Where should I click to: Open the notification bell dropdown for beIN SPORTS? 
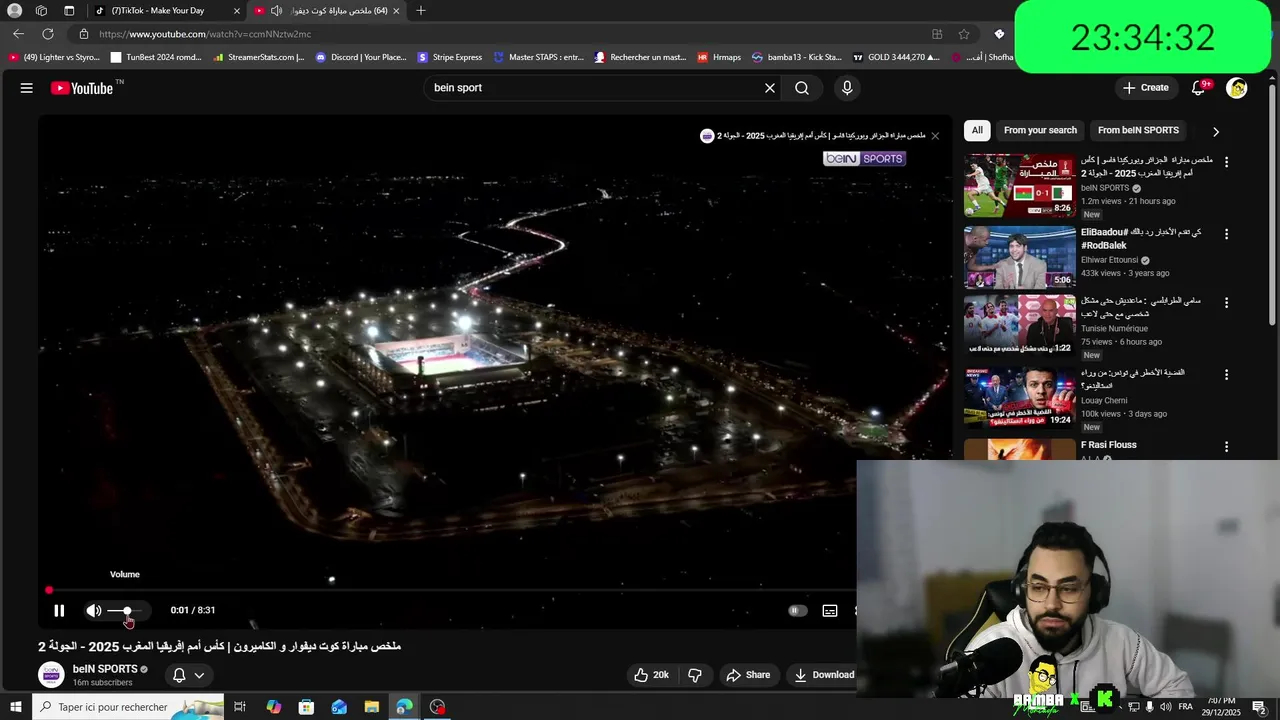(x=188, y=675)
